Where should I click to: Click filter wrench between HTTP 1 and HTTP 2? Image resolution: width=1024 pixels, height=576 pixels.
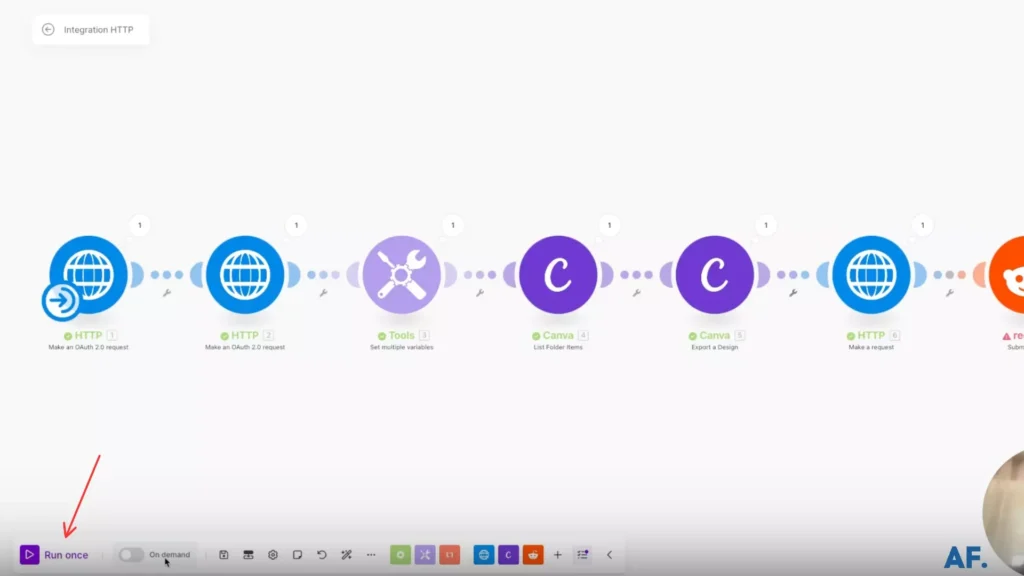[167, 293]
